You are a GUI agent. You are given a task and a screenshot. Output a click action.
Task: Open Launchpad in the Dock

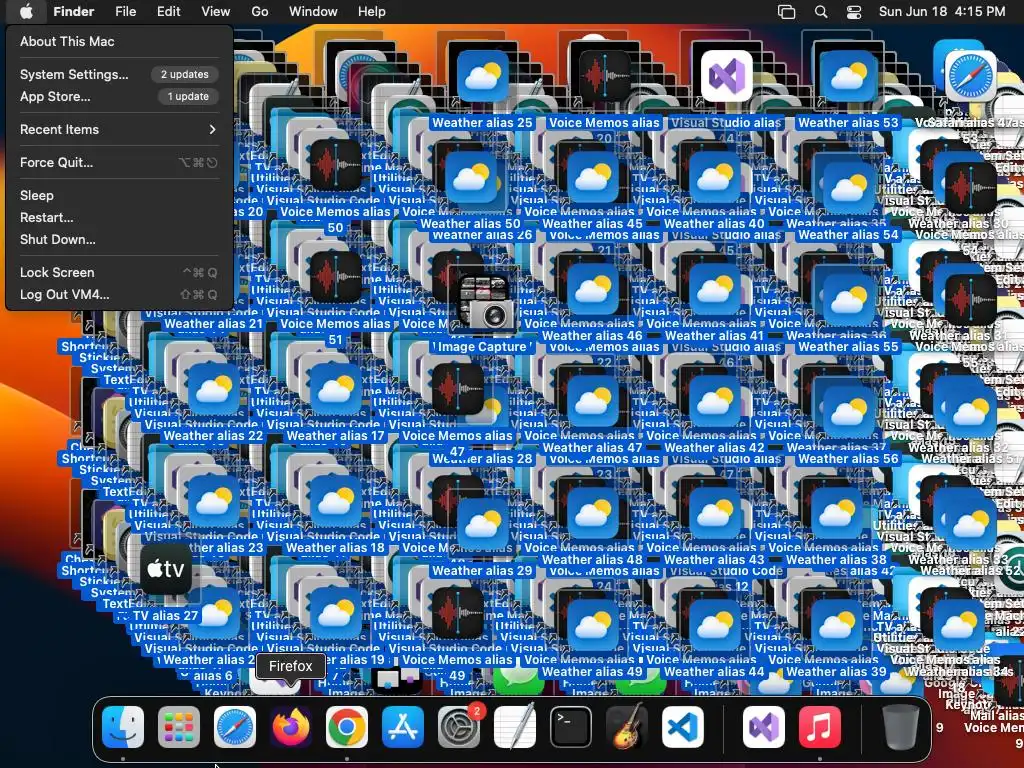(x=178, y=727)
